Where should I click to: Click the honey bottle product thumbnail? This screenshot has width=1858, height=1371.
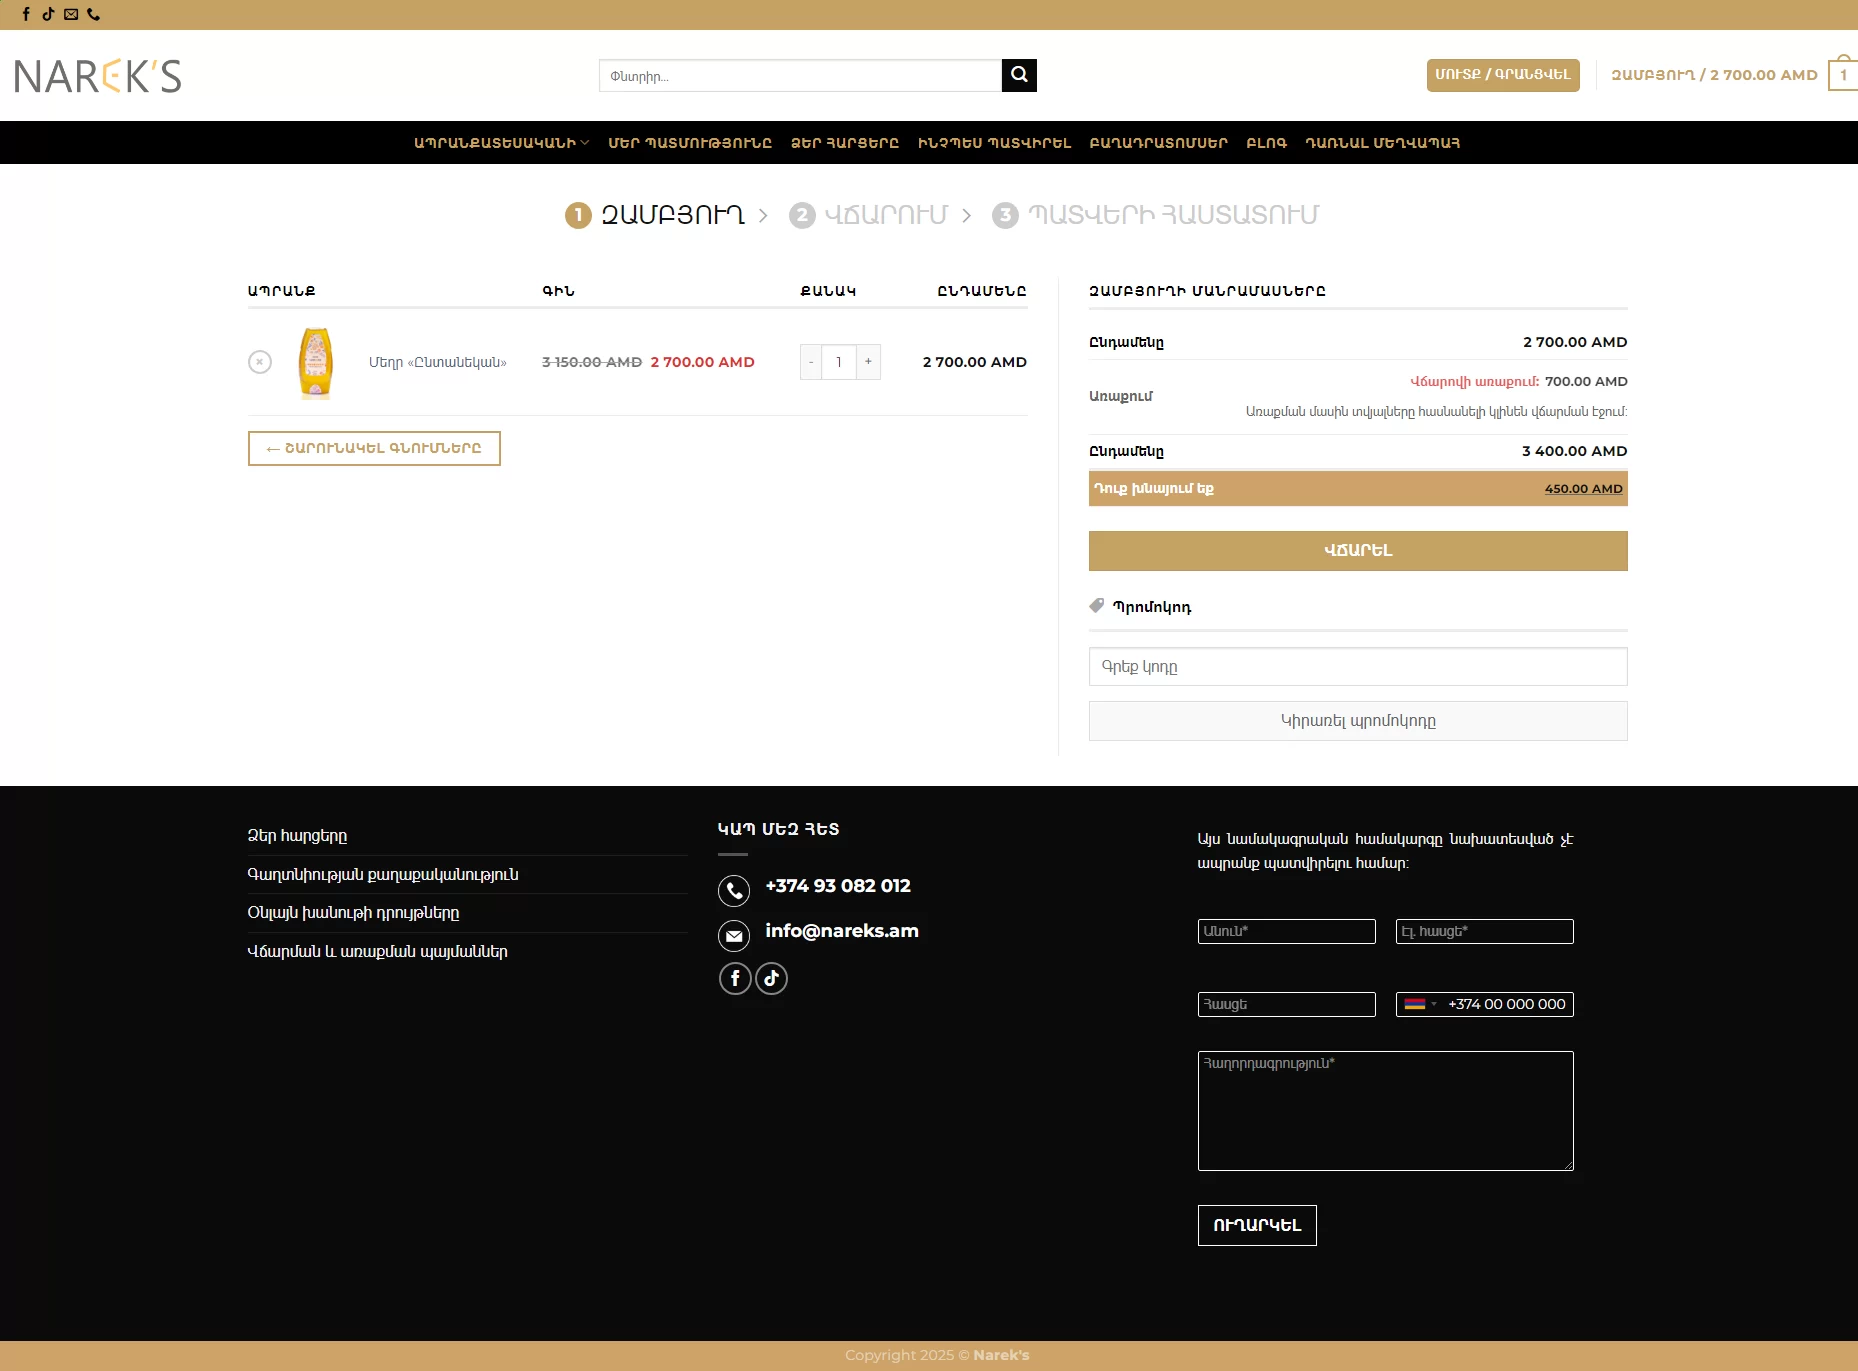[316, 362]
